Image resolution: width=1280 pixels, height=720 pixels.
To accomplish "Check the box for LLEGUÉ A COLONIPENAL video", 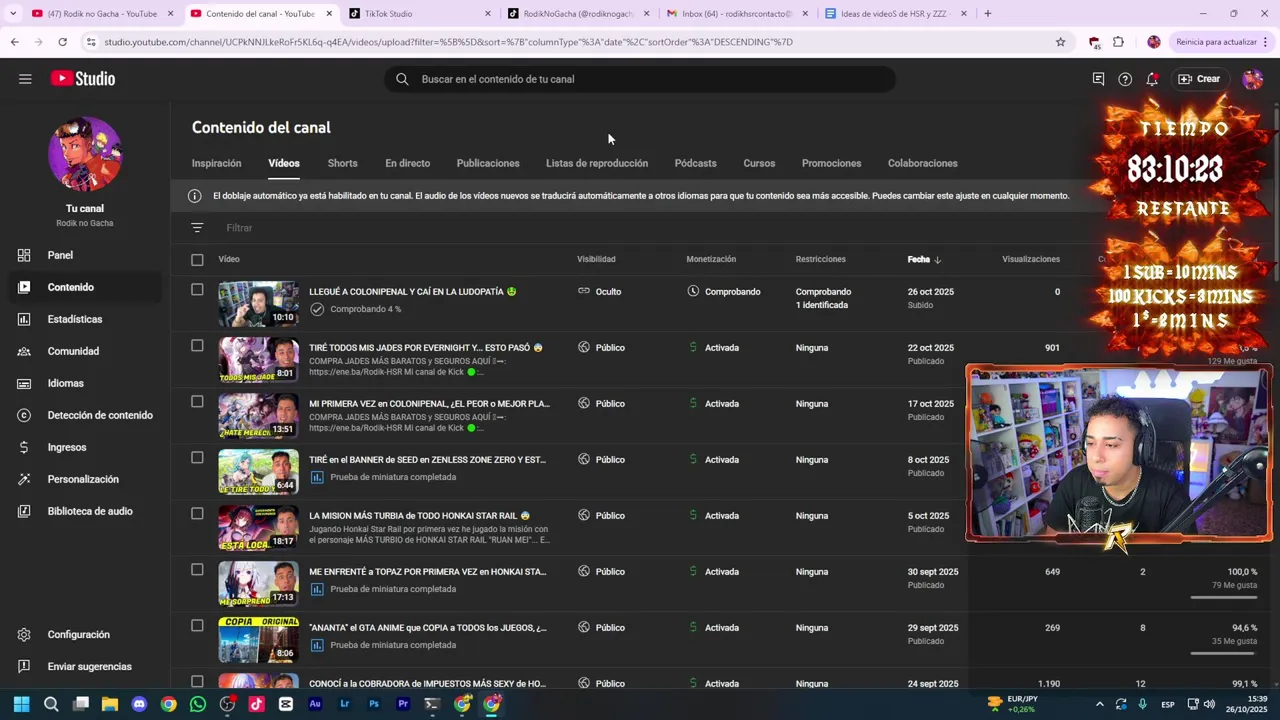I will 197,290.
